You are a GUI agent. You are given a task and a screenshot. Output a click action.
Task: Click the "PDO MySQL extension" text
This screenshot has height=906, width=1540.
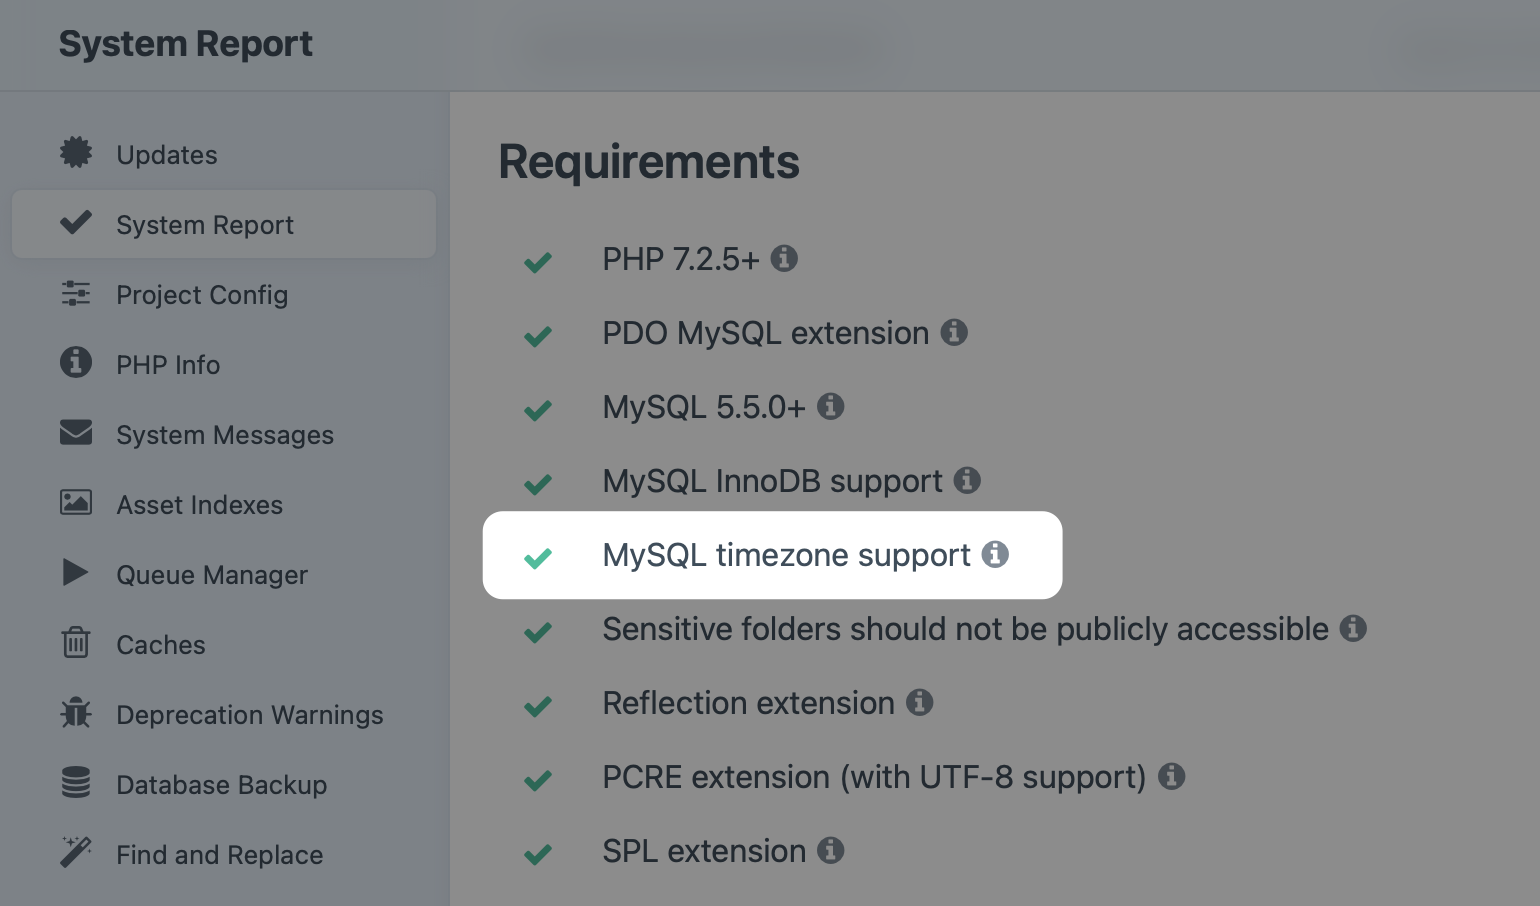click(x=766, y=333)
